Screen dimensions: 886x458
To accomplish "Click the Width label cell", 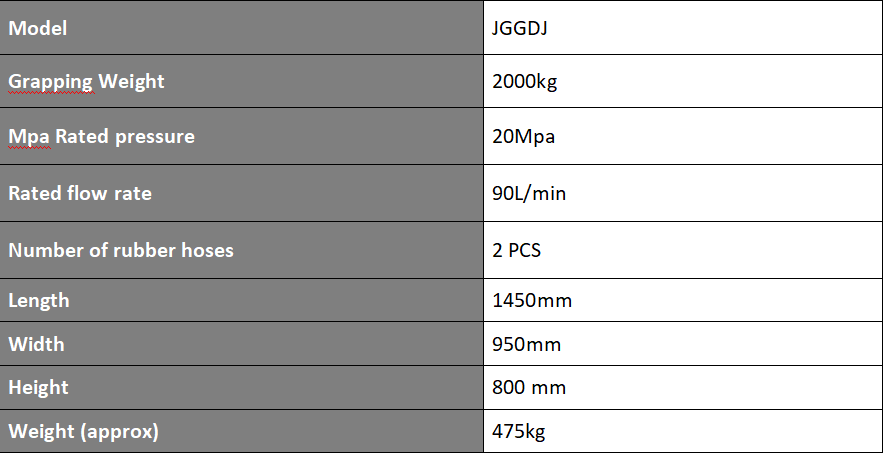I will 241,344.
